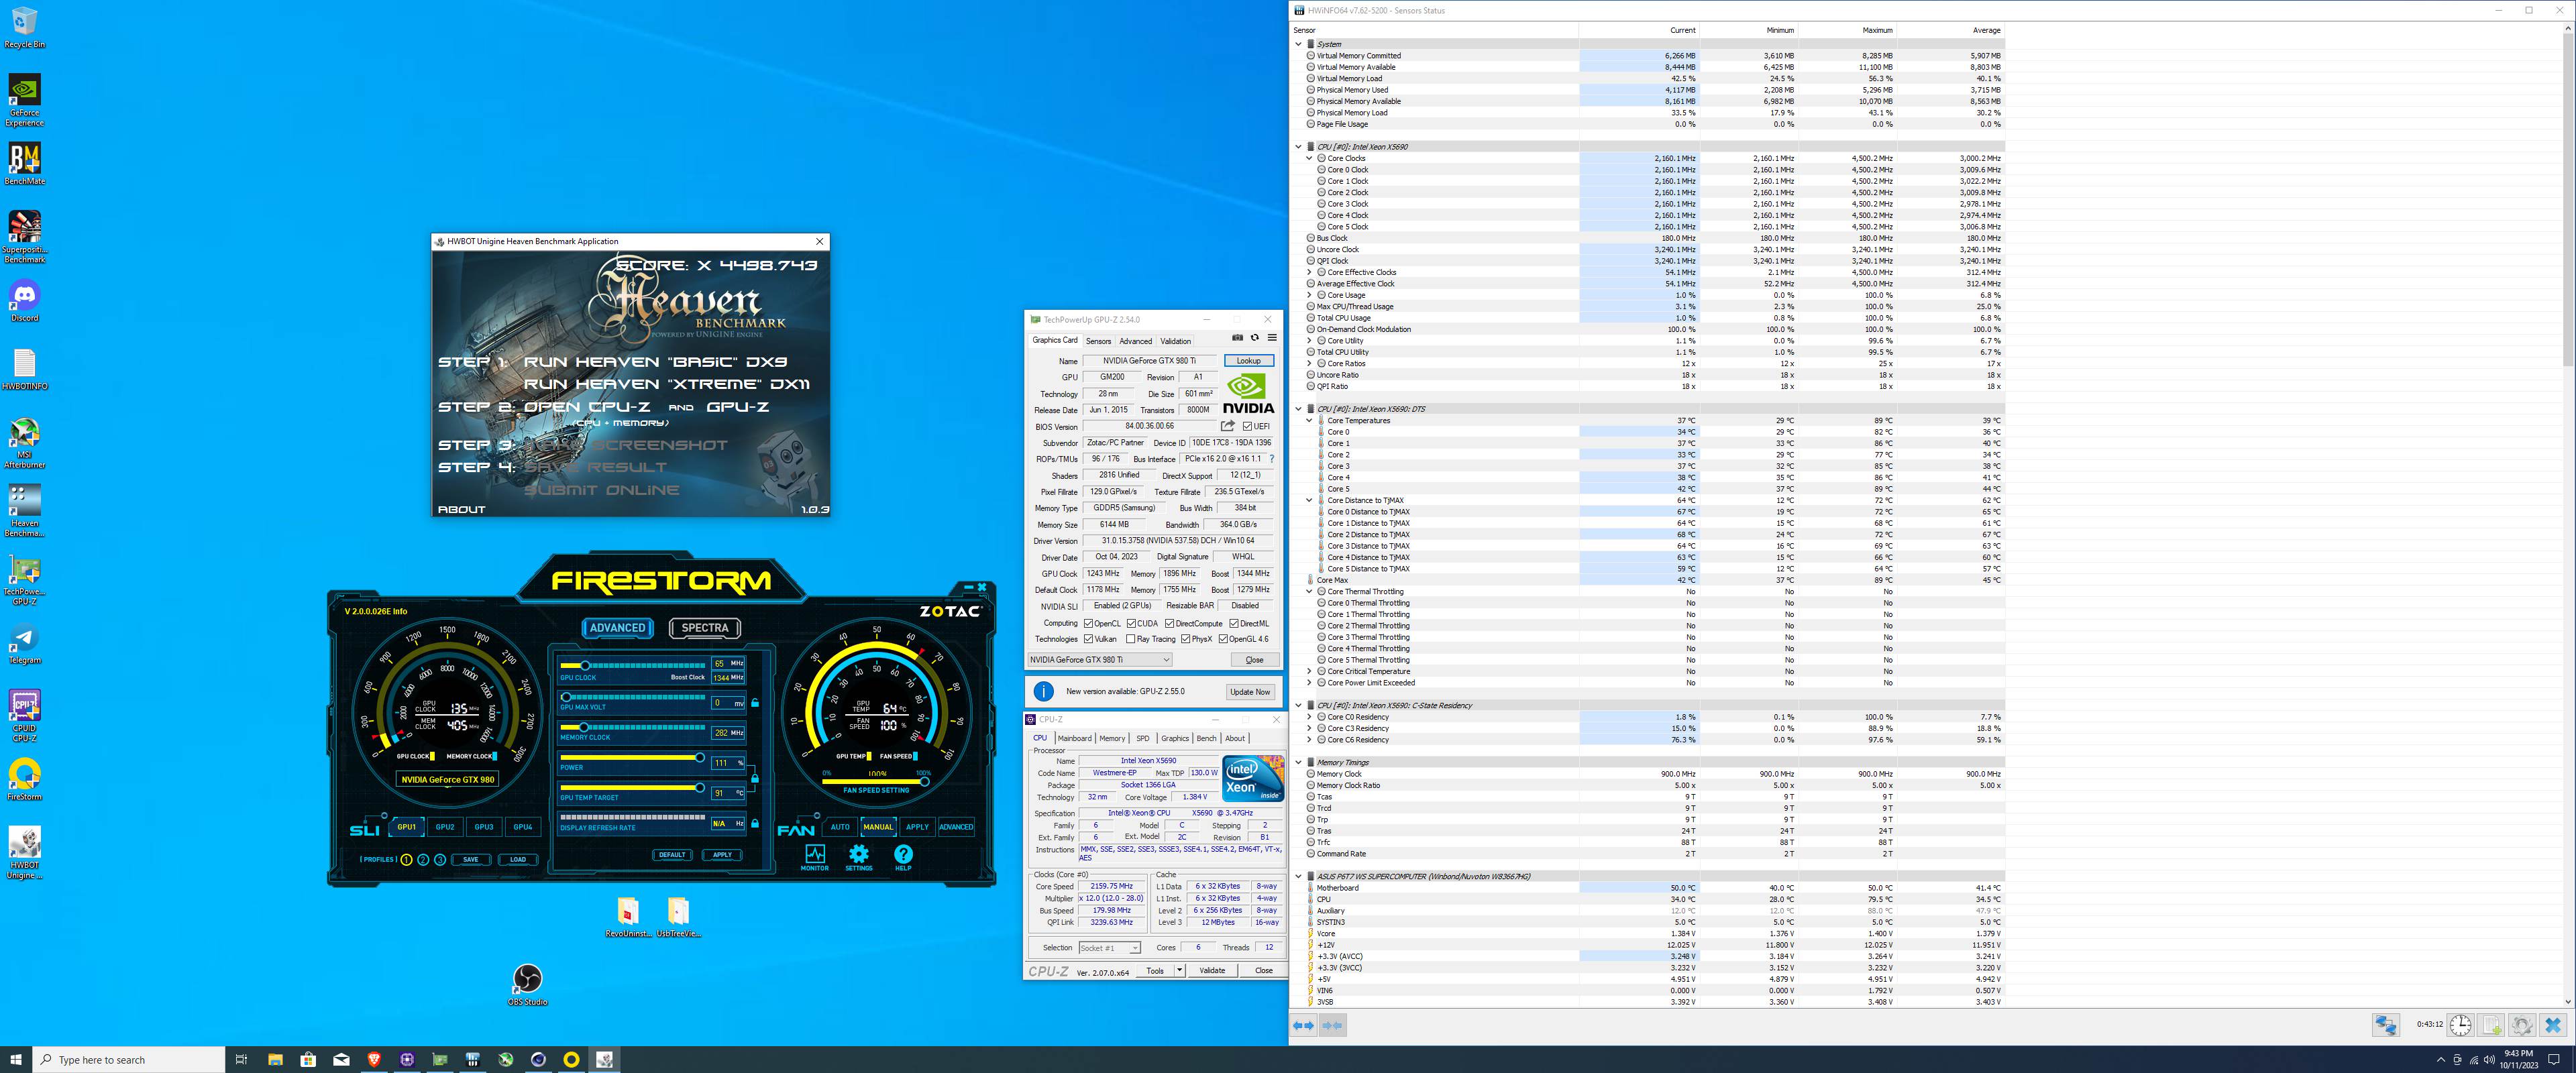Take a GPU-Z screenshot with camera icon
Viewport: 2576px width, 1073px height.
1237,338
